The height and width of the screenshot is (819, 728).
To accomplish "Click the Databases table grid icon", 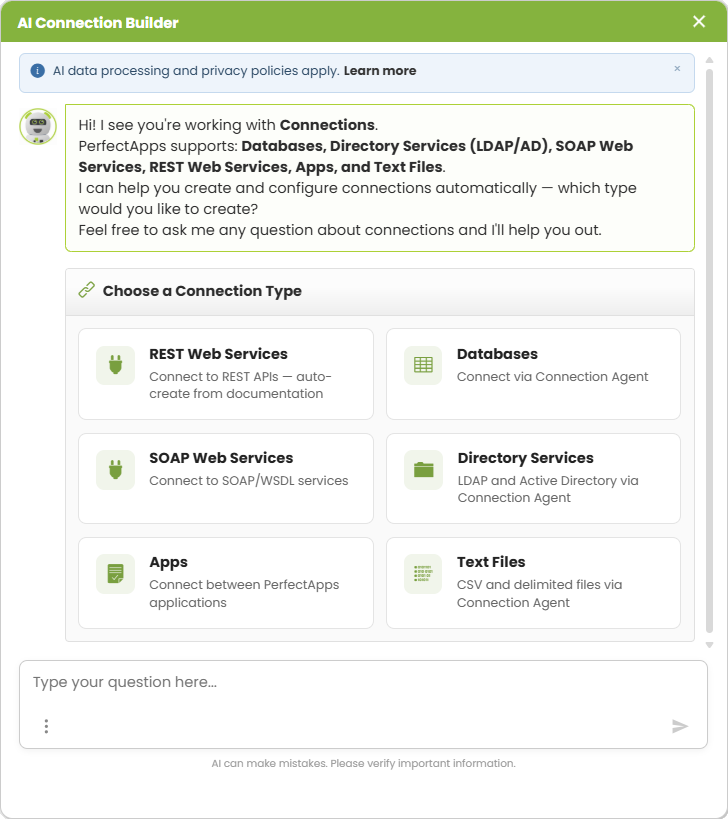I will (423, 365).
